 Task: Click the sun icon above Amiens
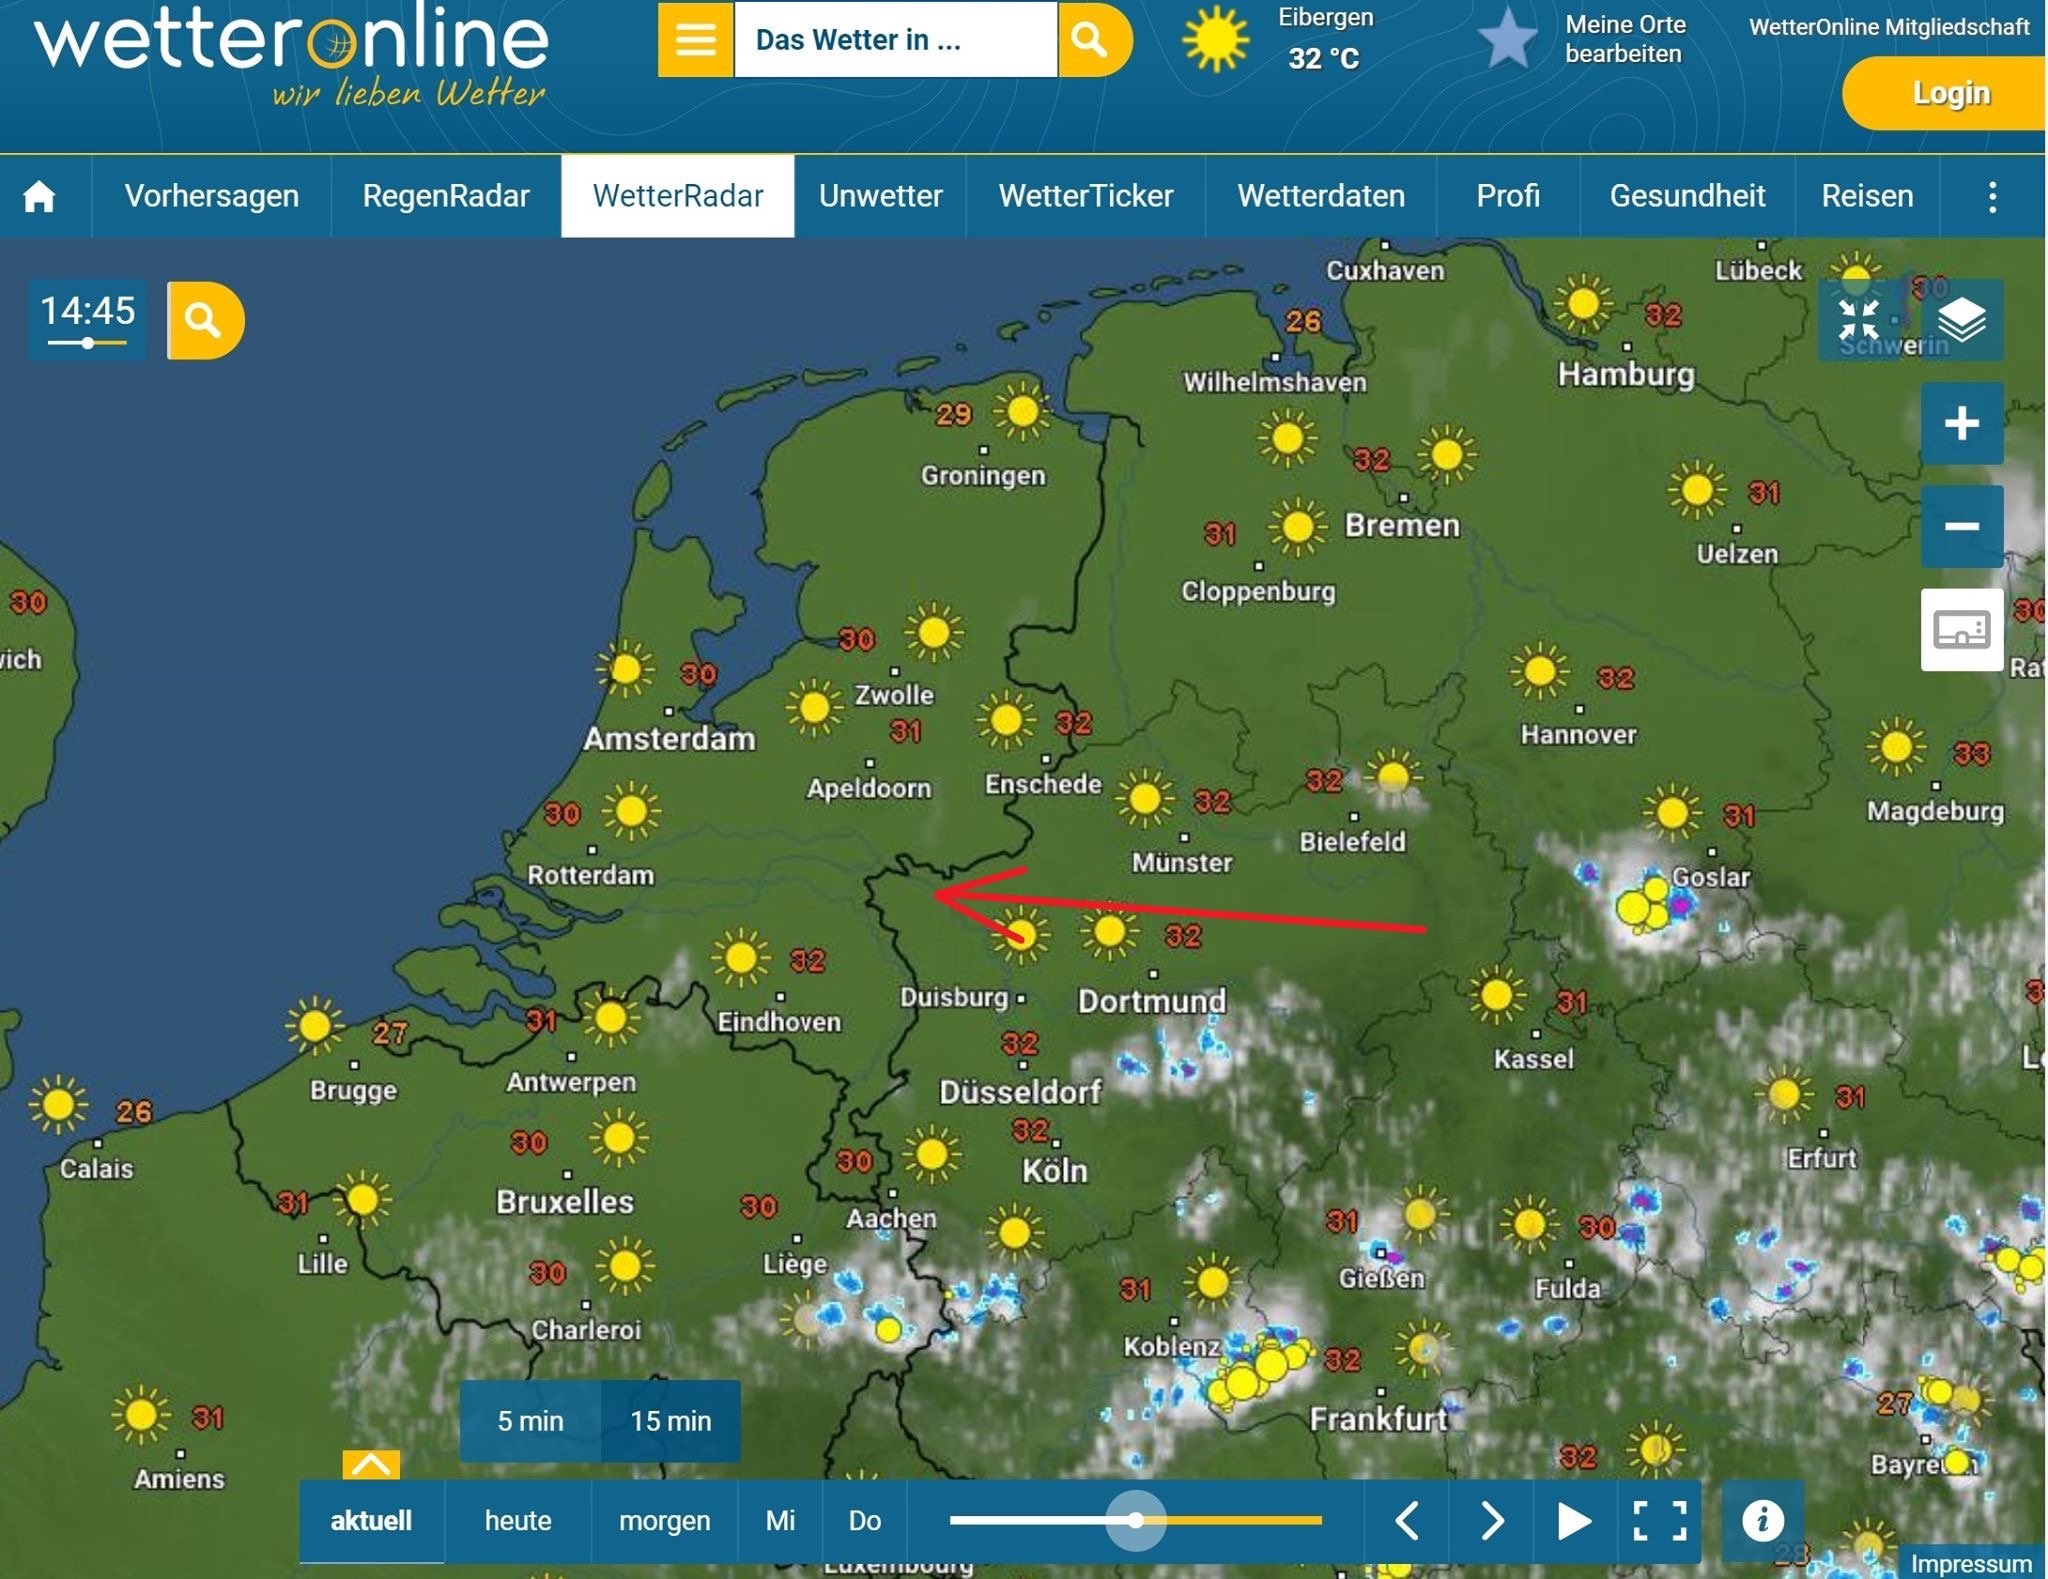tap(141, 1414)
